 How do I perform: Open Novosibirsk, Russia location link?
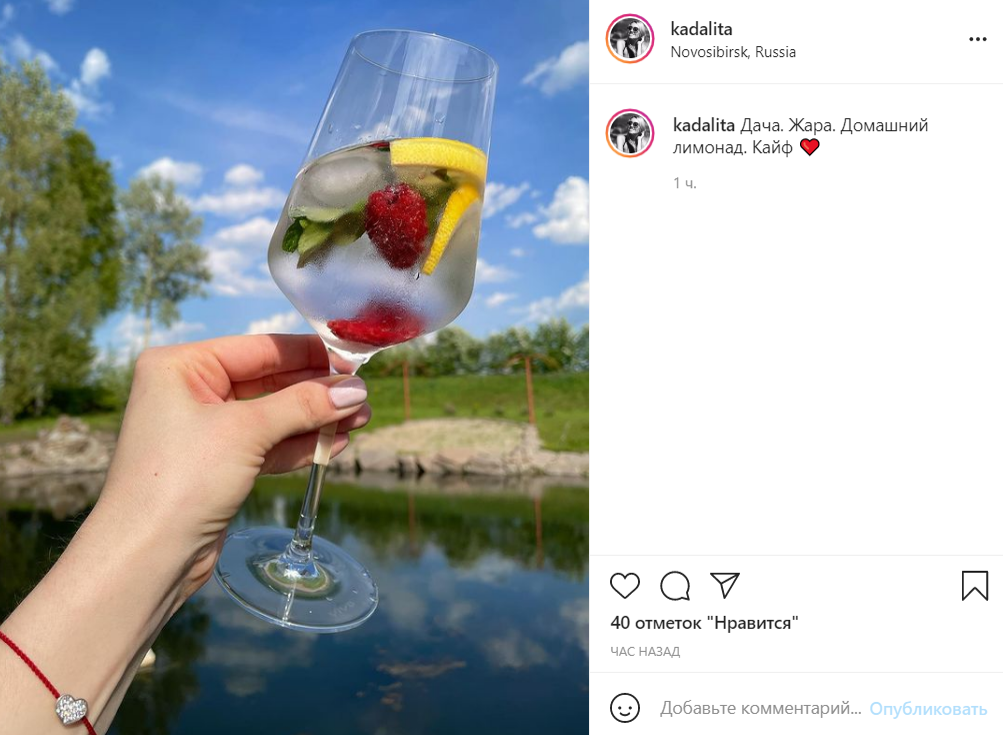pyautogui.click(x=733, y=52)
